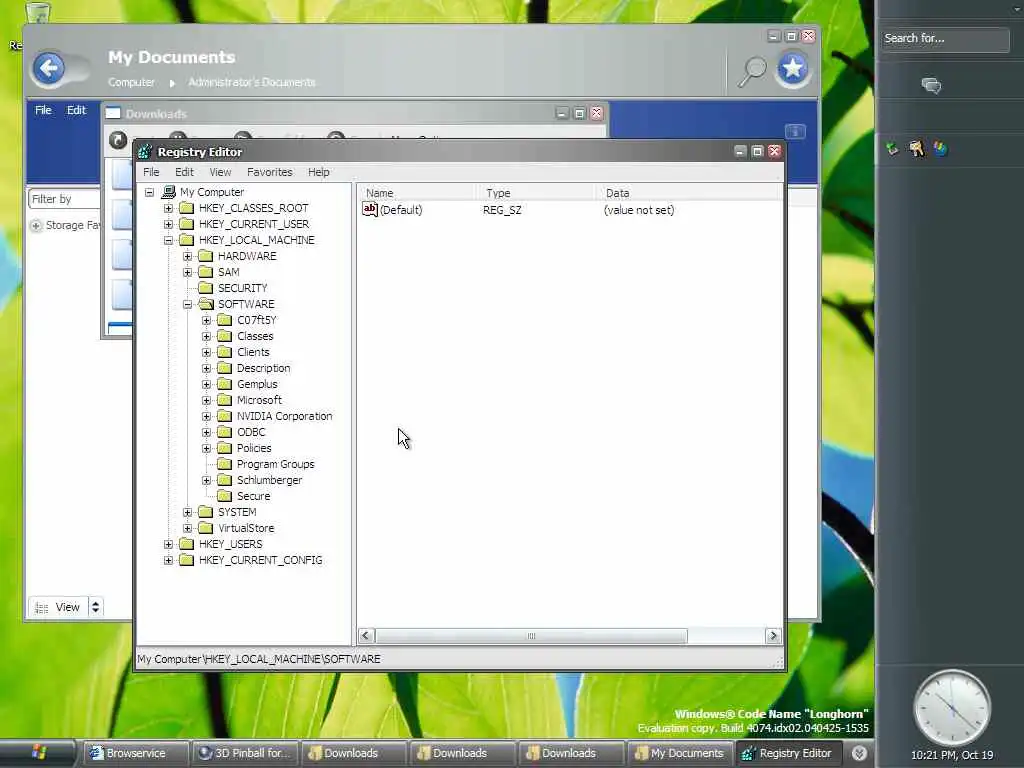Screen dimensions: 1024x768
Task: Switch to Browservice taskbar button
Action: click(135, 753)
